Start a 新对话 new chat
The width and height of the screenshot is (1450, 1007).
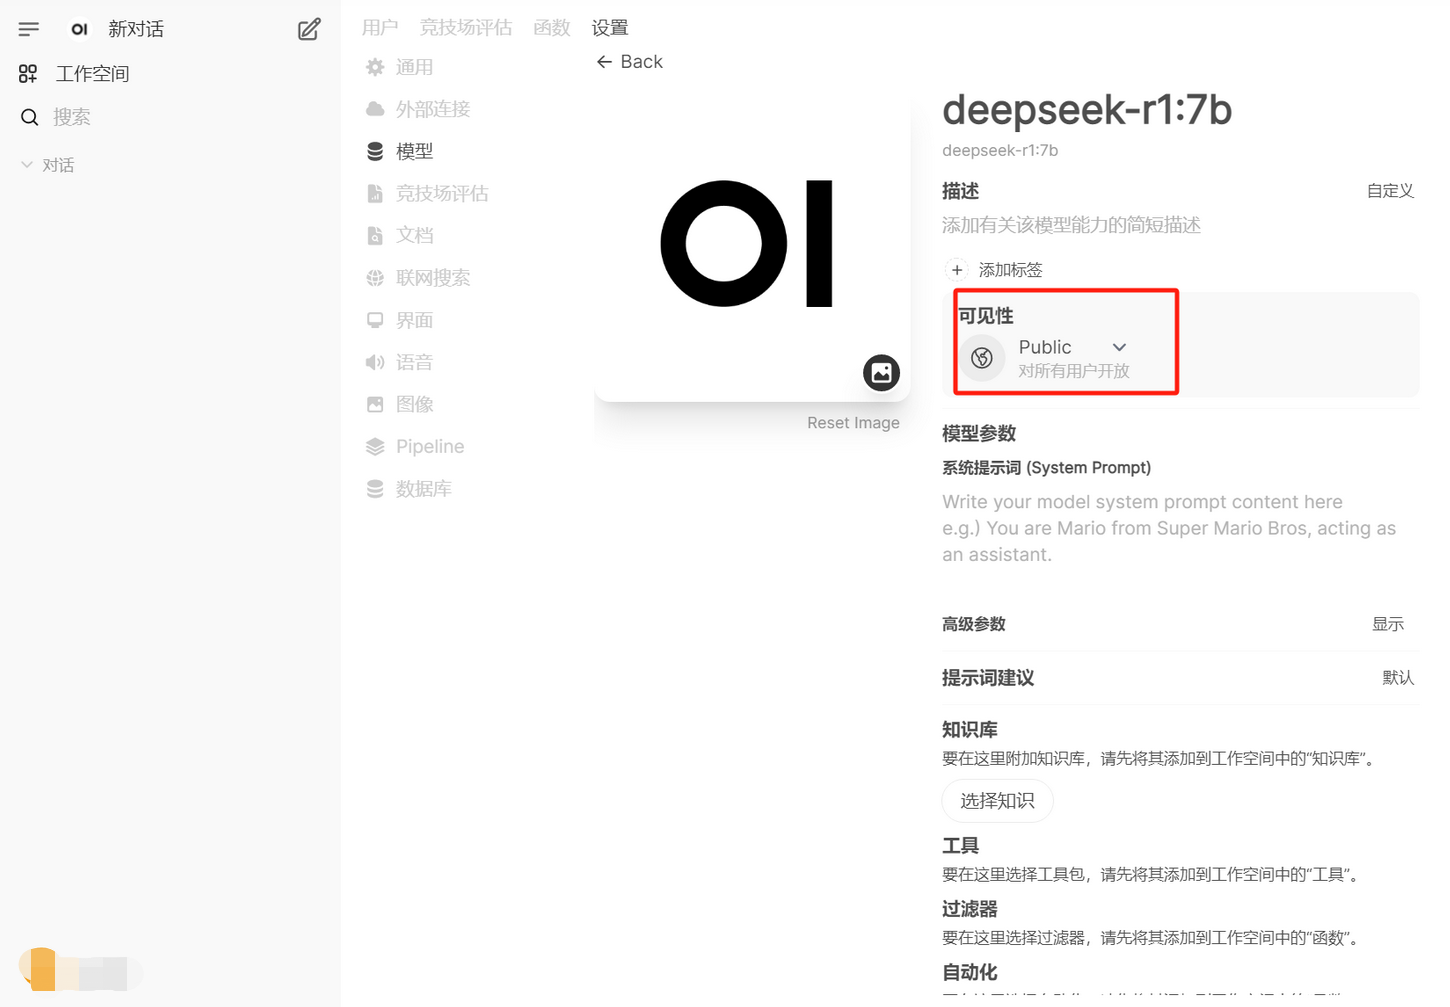[x=136, y=29]
